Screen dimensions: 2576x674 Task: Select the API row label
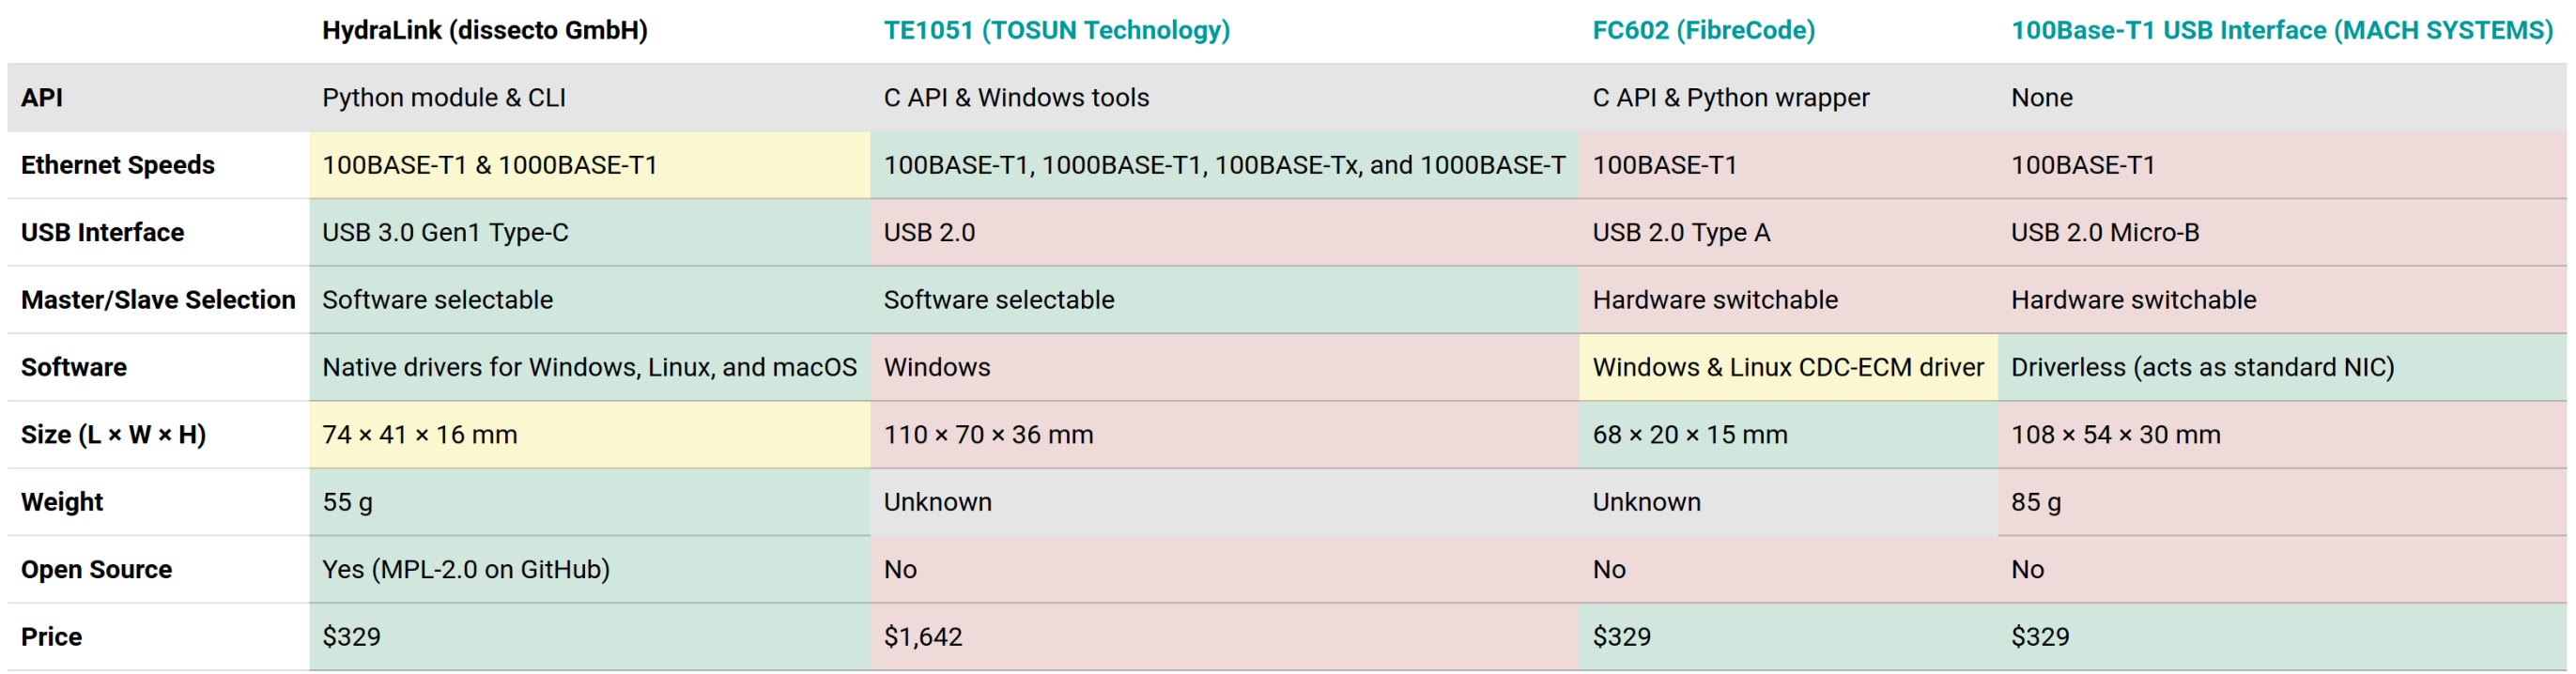[42, 97]
